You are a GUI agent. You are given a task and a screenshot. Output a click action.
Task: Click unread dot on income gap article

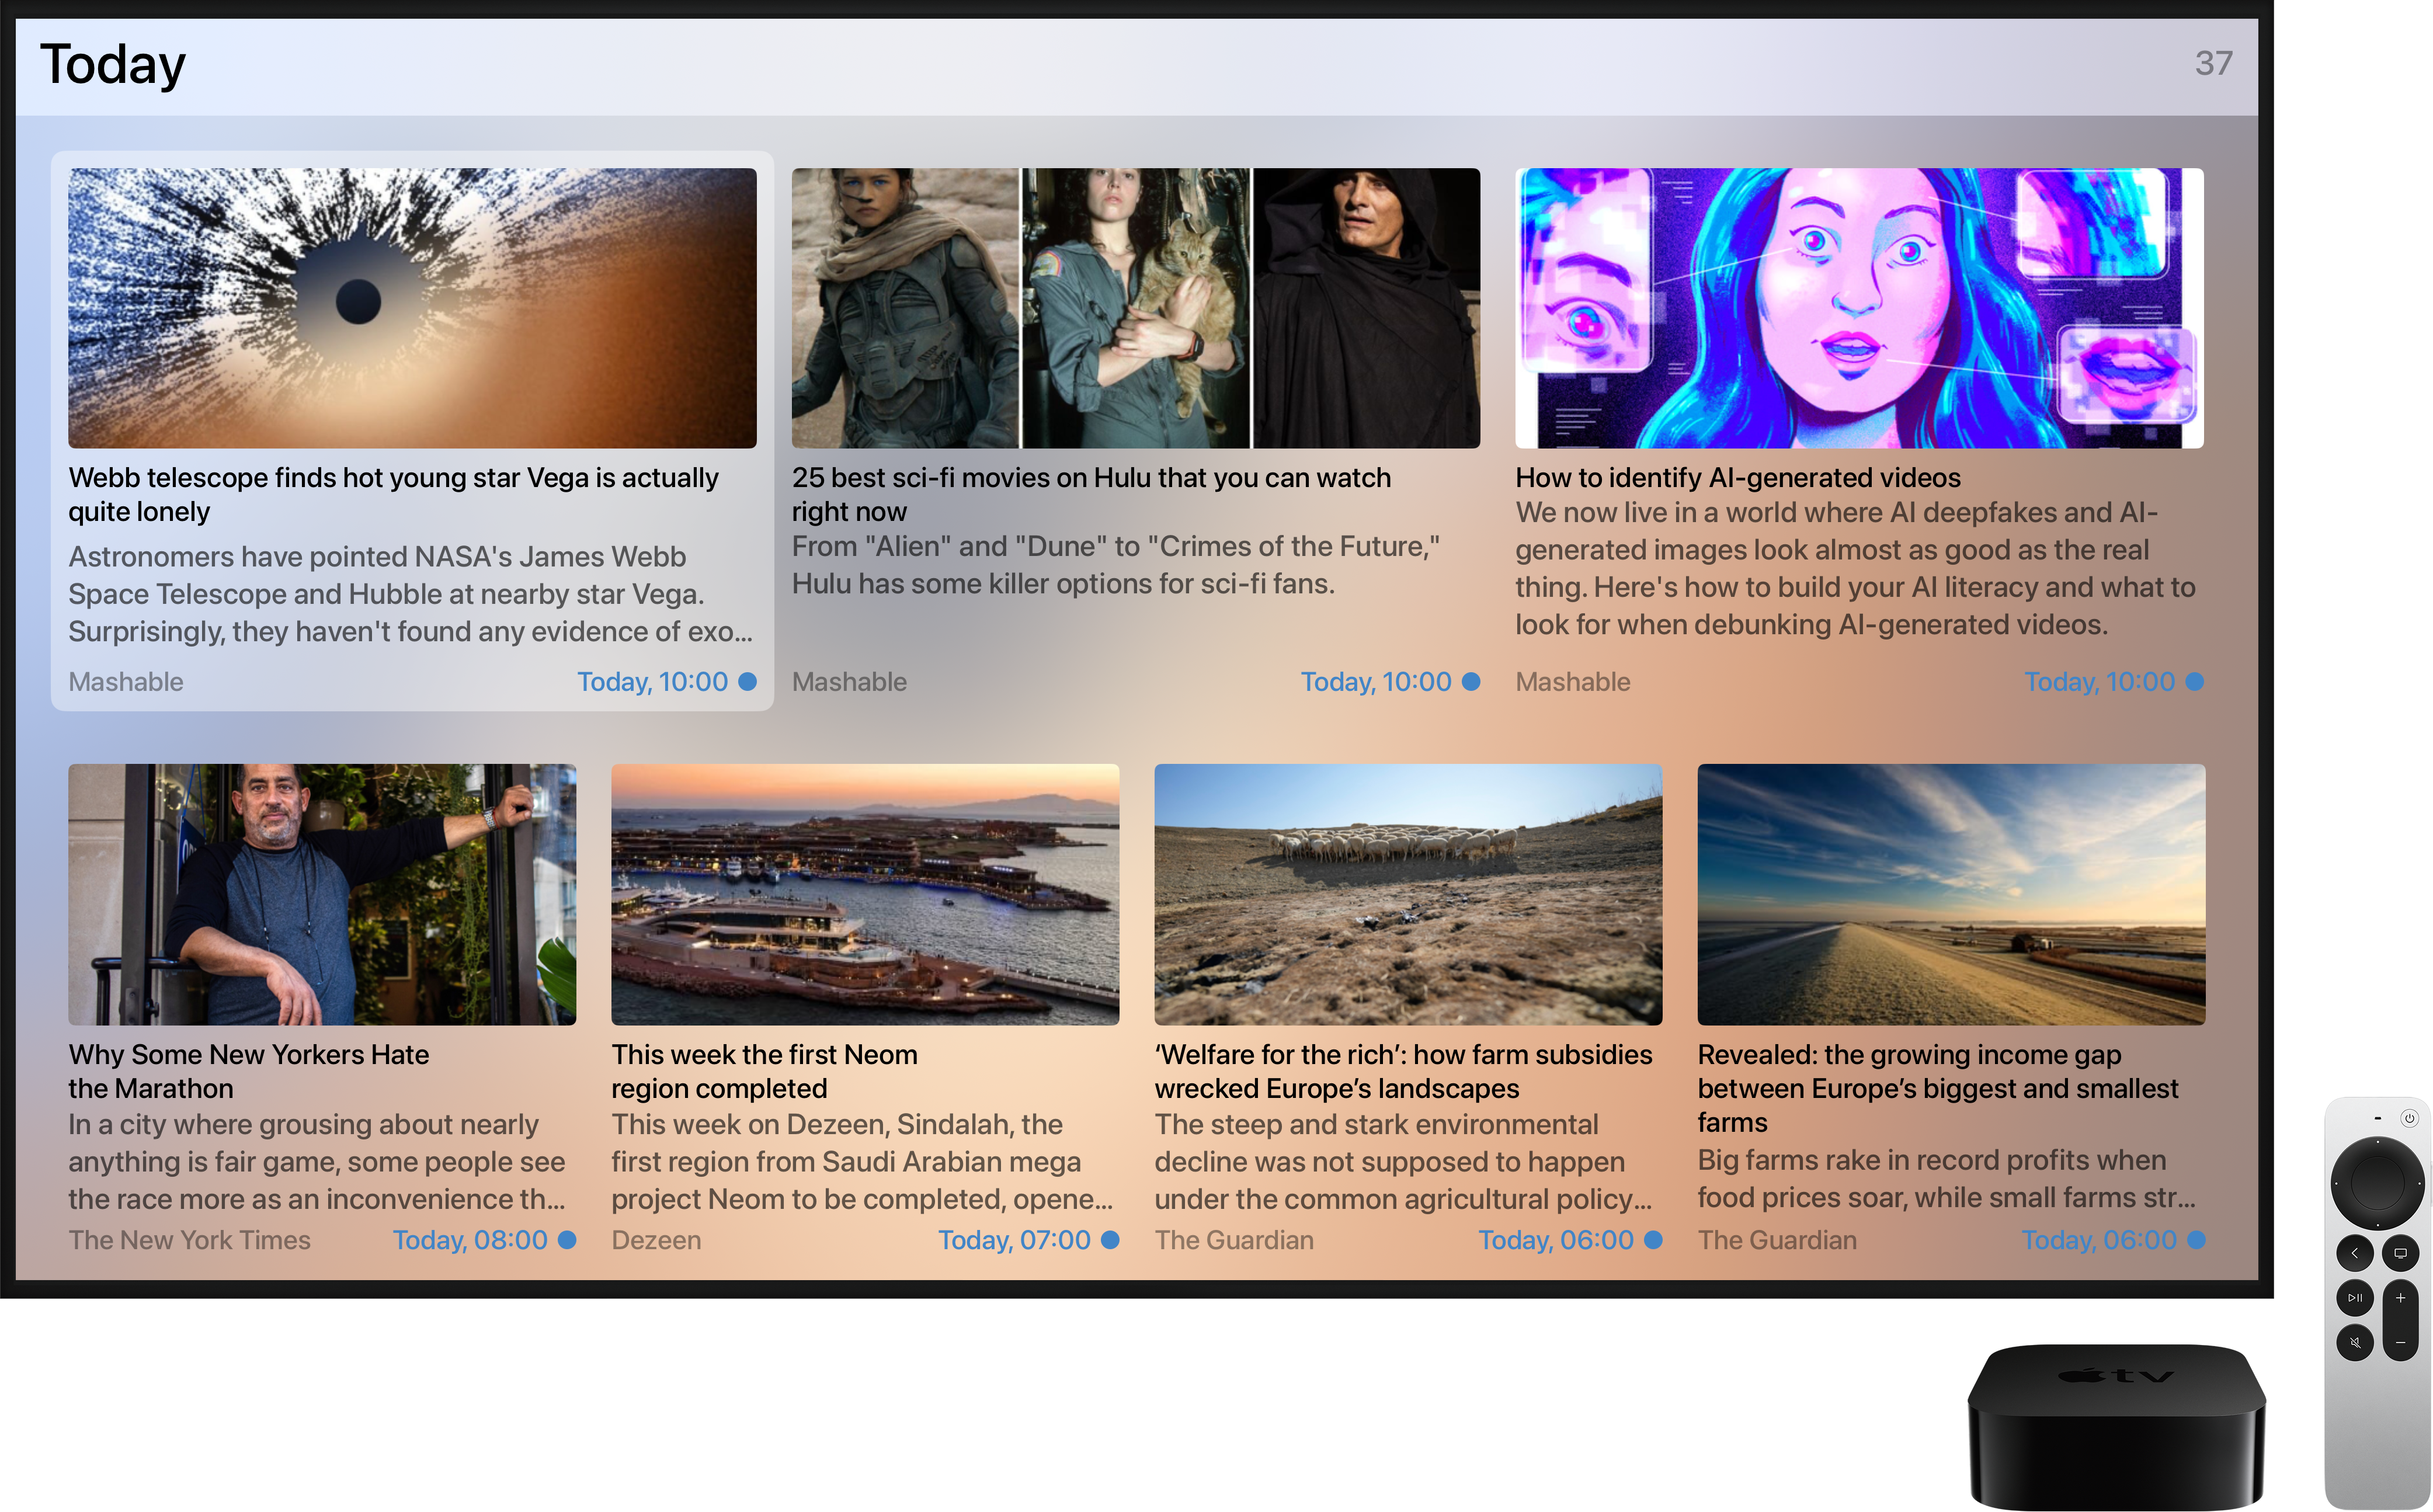(2195, 1239)
